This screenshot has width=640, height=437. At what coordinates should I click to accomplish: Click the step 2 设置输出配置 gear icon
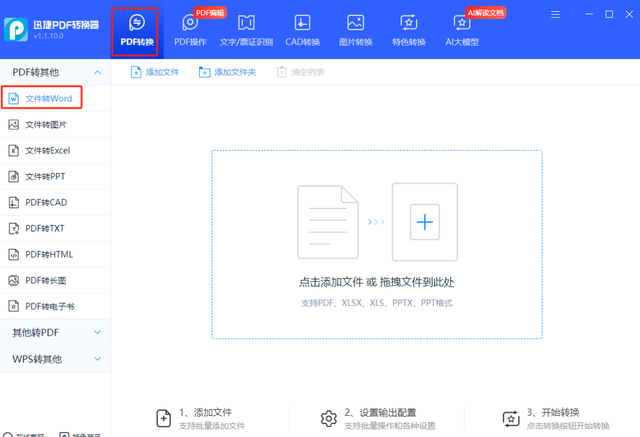[x=329, y=418]
